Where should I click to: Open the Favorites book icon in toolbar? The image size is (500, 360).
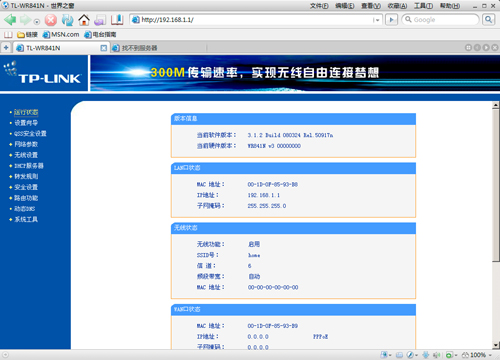click(x=117, y=20)
